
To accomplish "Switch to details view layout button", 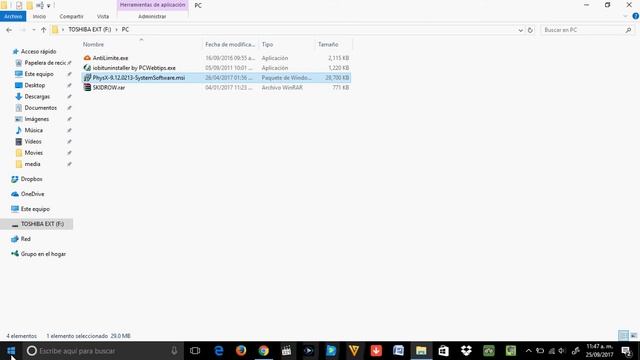I will coord(623,336).
